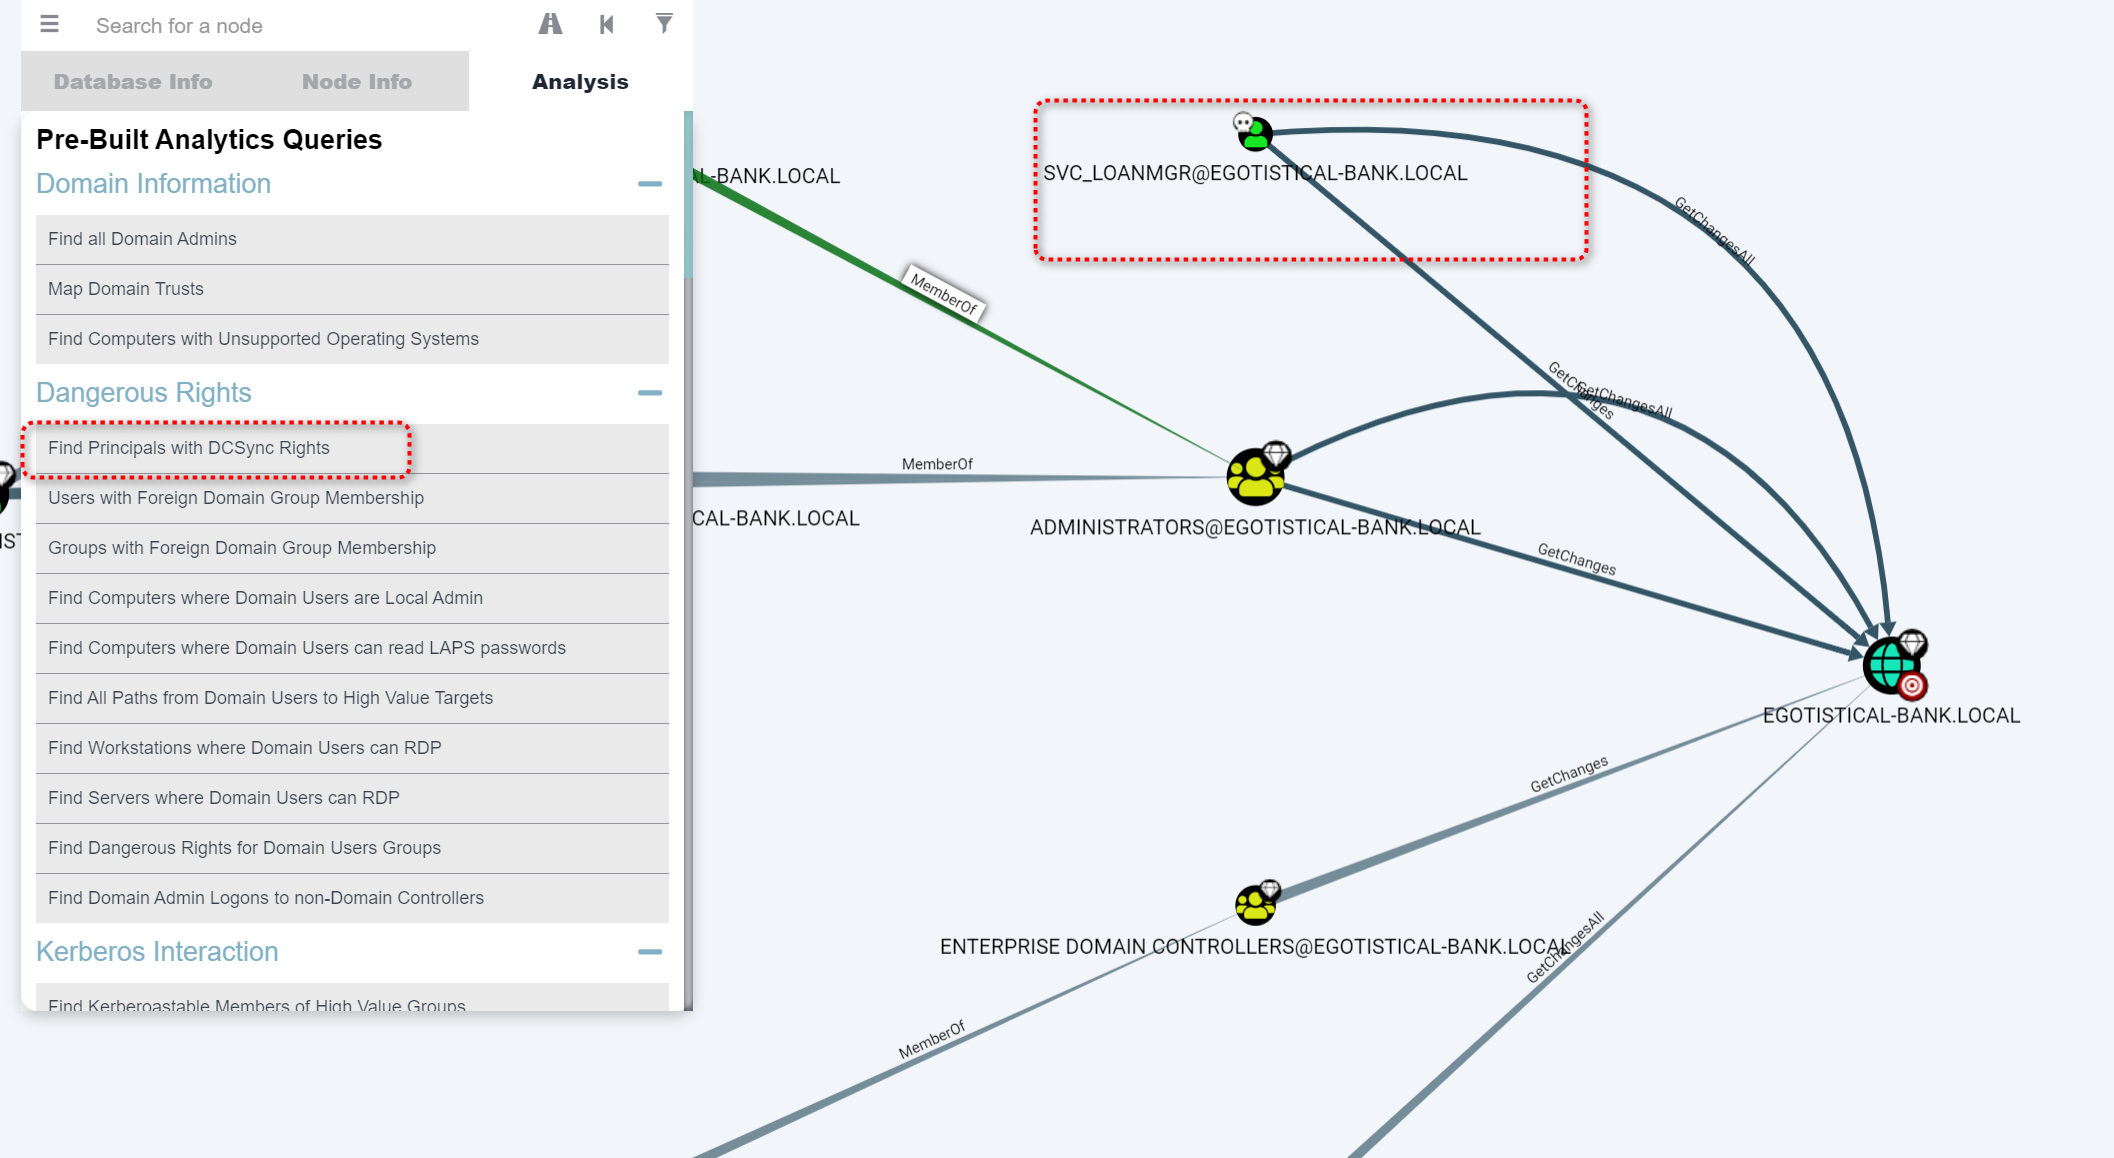Switch to the Analysis tab
This screenshot has height=1158, width=2114.
pyautogui.click(x=580, y=82)
